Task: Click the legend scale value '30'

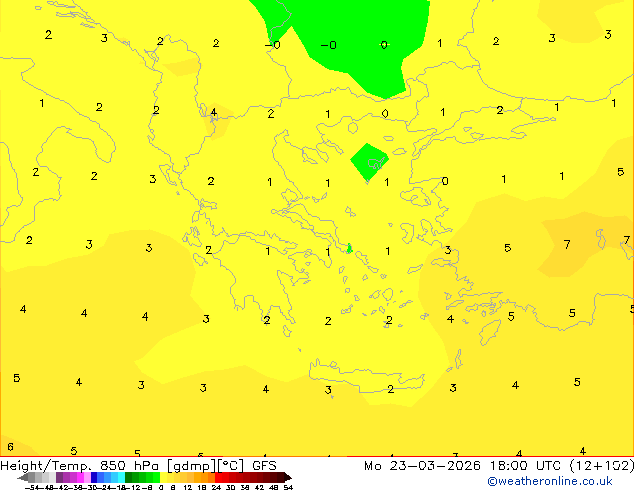Action: (x=230, y=488)
